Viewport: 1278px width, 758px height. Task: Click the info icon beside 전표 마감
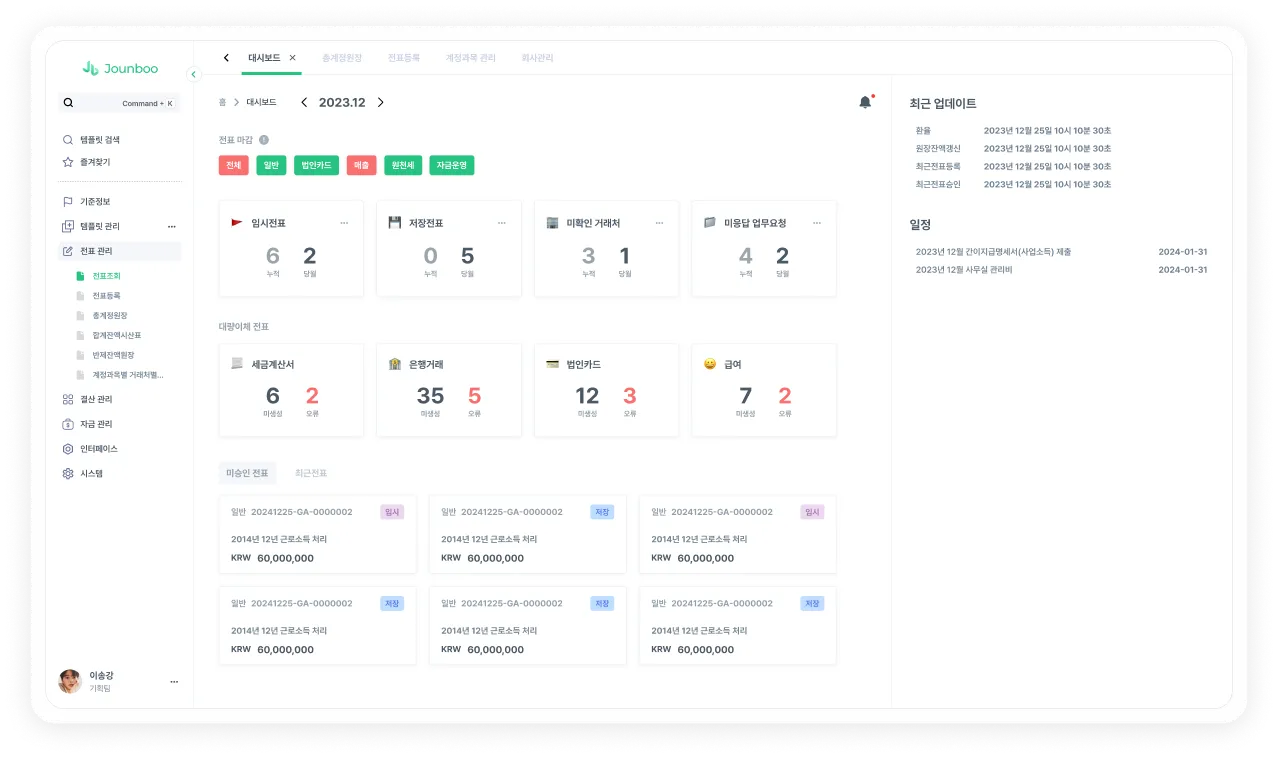coord(264,140)
